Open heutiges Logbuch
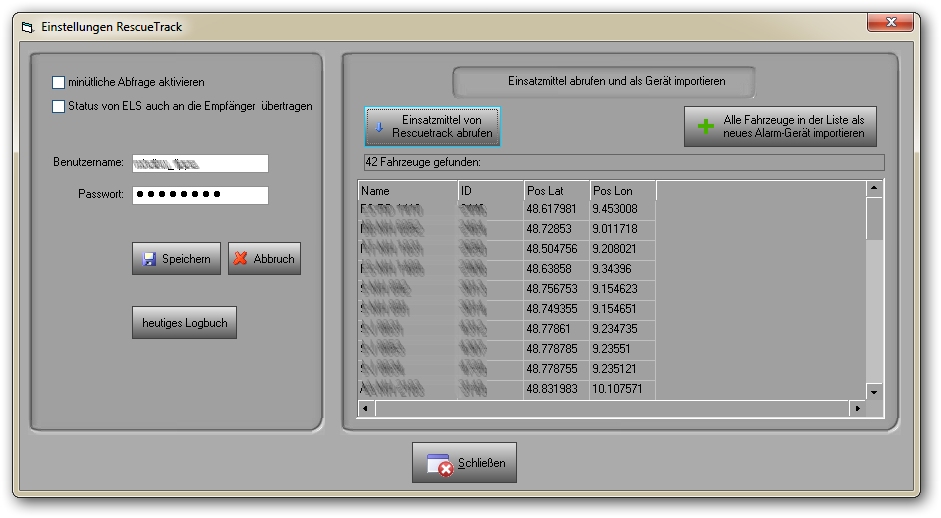This screenshot has width=941, height=518. tap(184, 322)
